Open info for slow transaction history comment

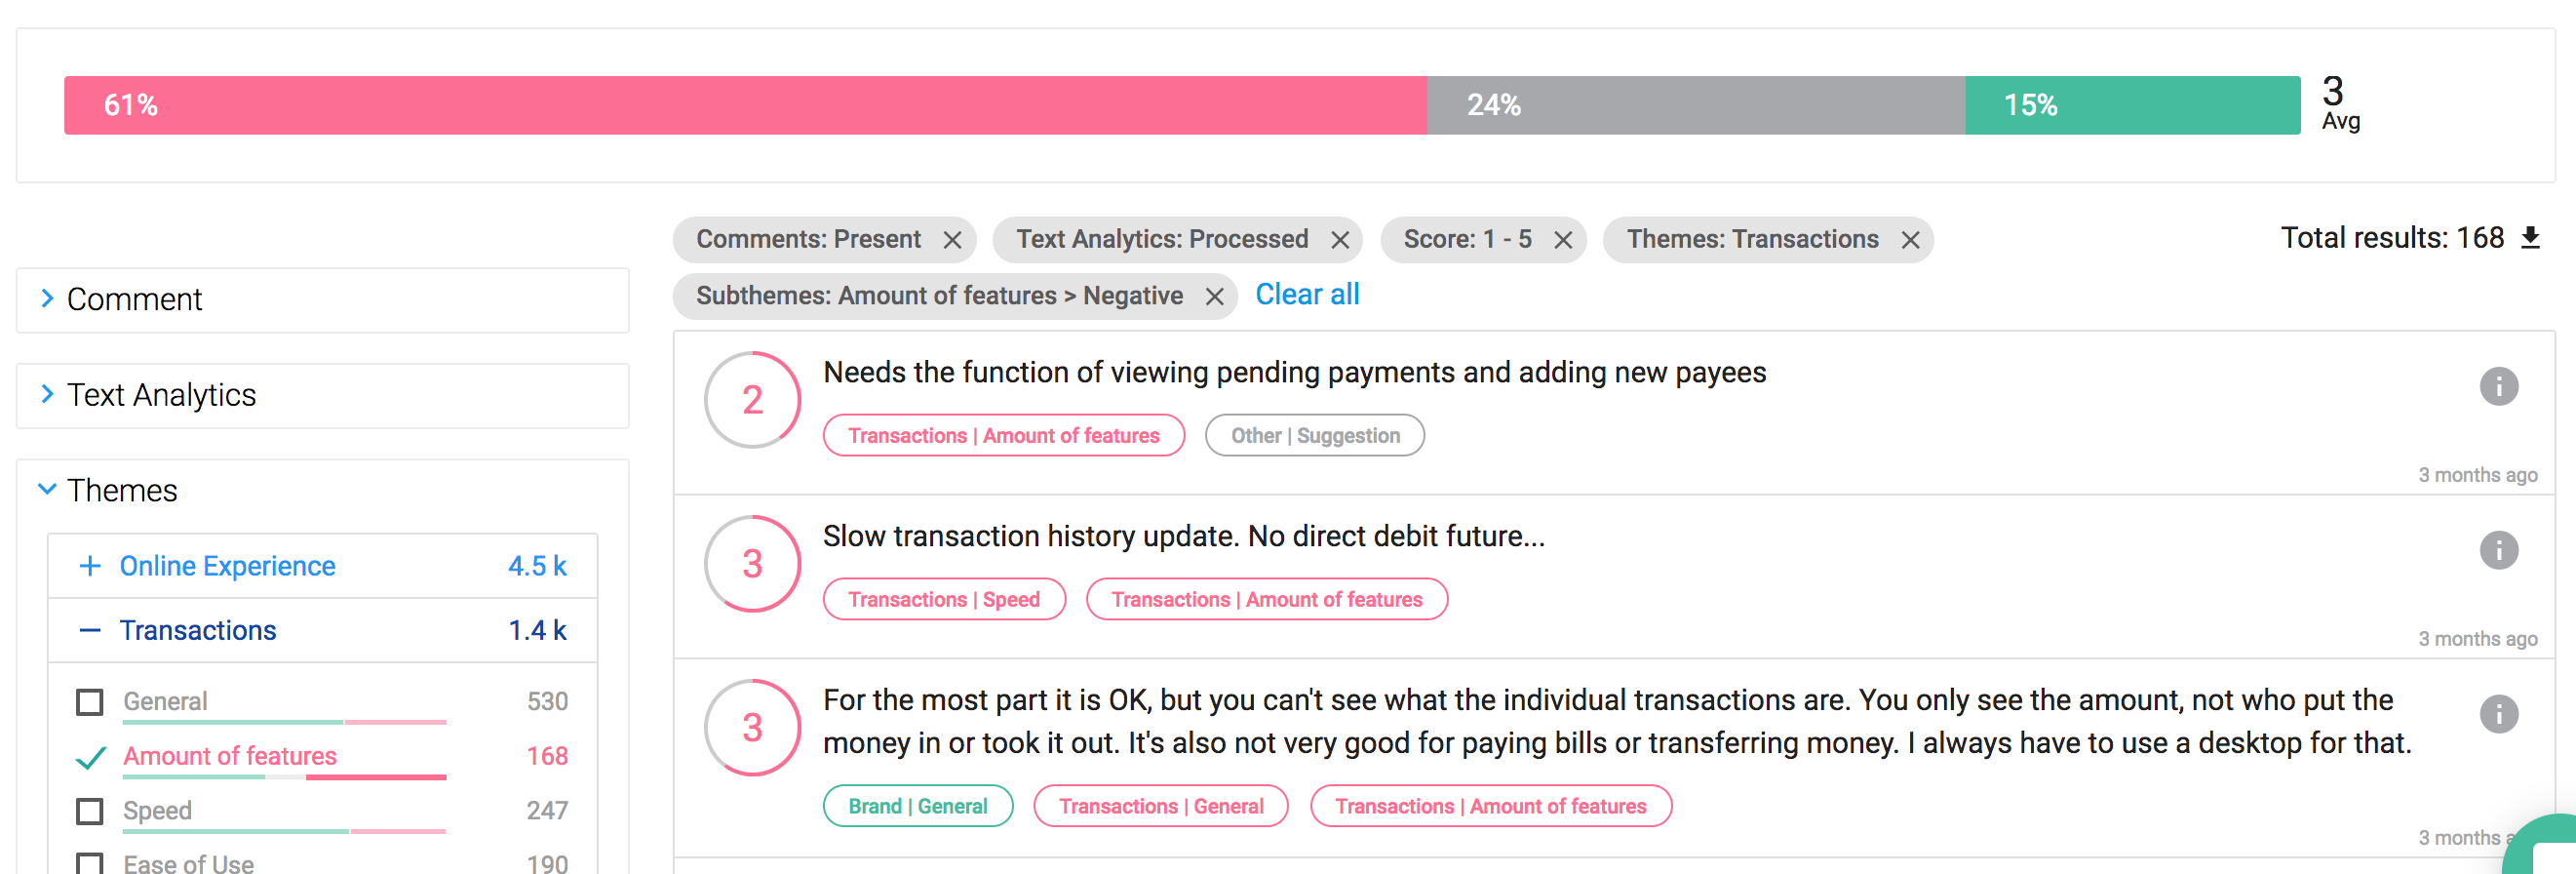coord(2498,550)
